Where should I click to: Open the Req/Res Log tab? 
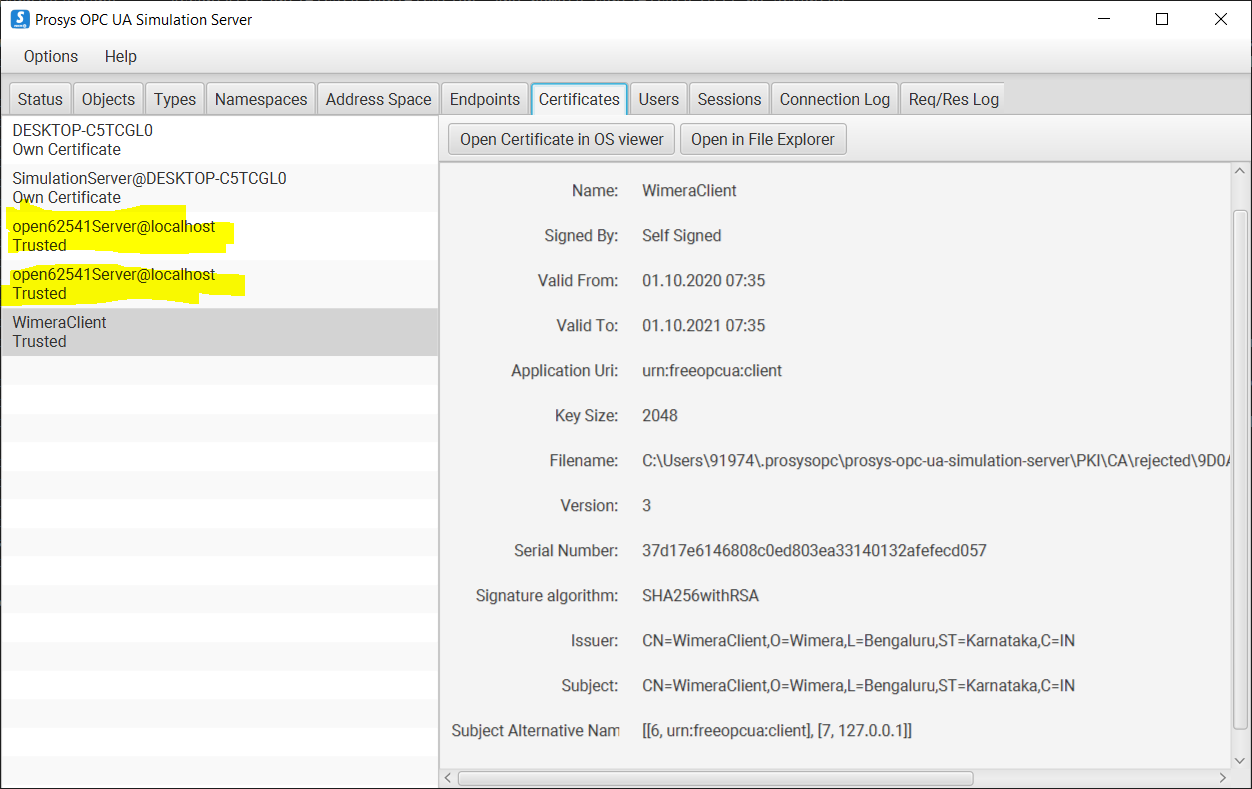click(x=952, y=98)
